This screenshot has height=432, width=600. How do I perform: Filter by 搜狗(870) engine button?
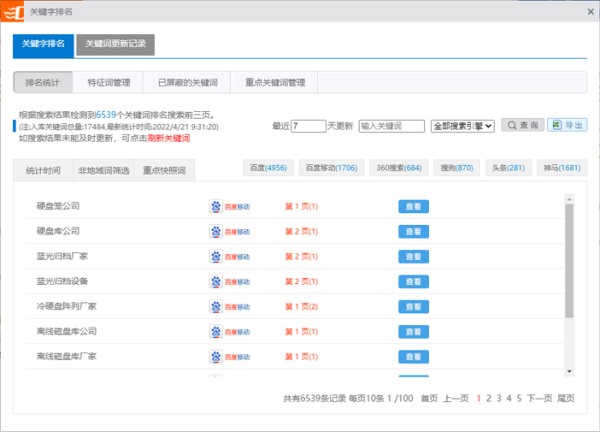[457, 168]
